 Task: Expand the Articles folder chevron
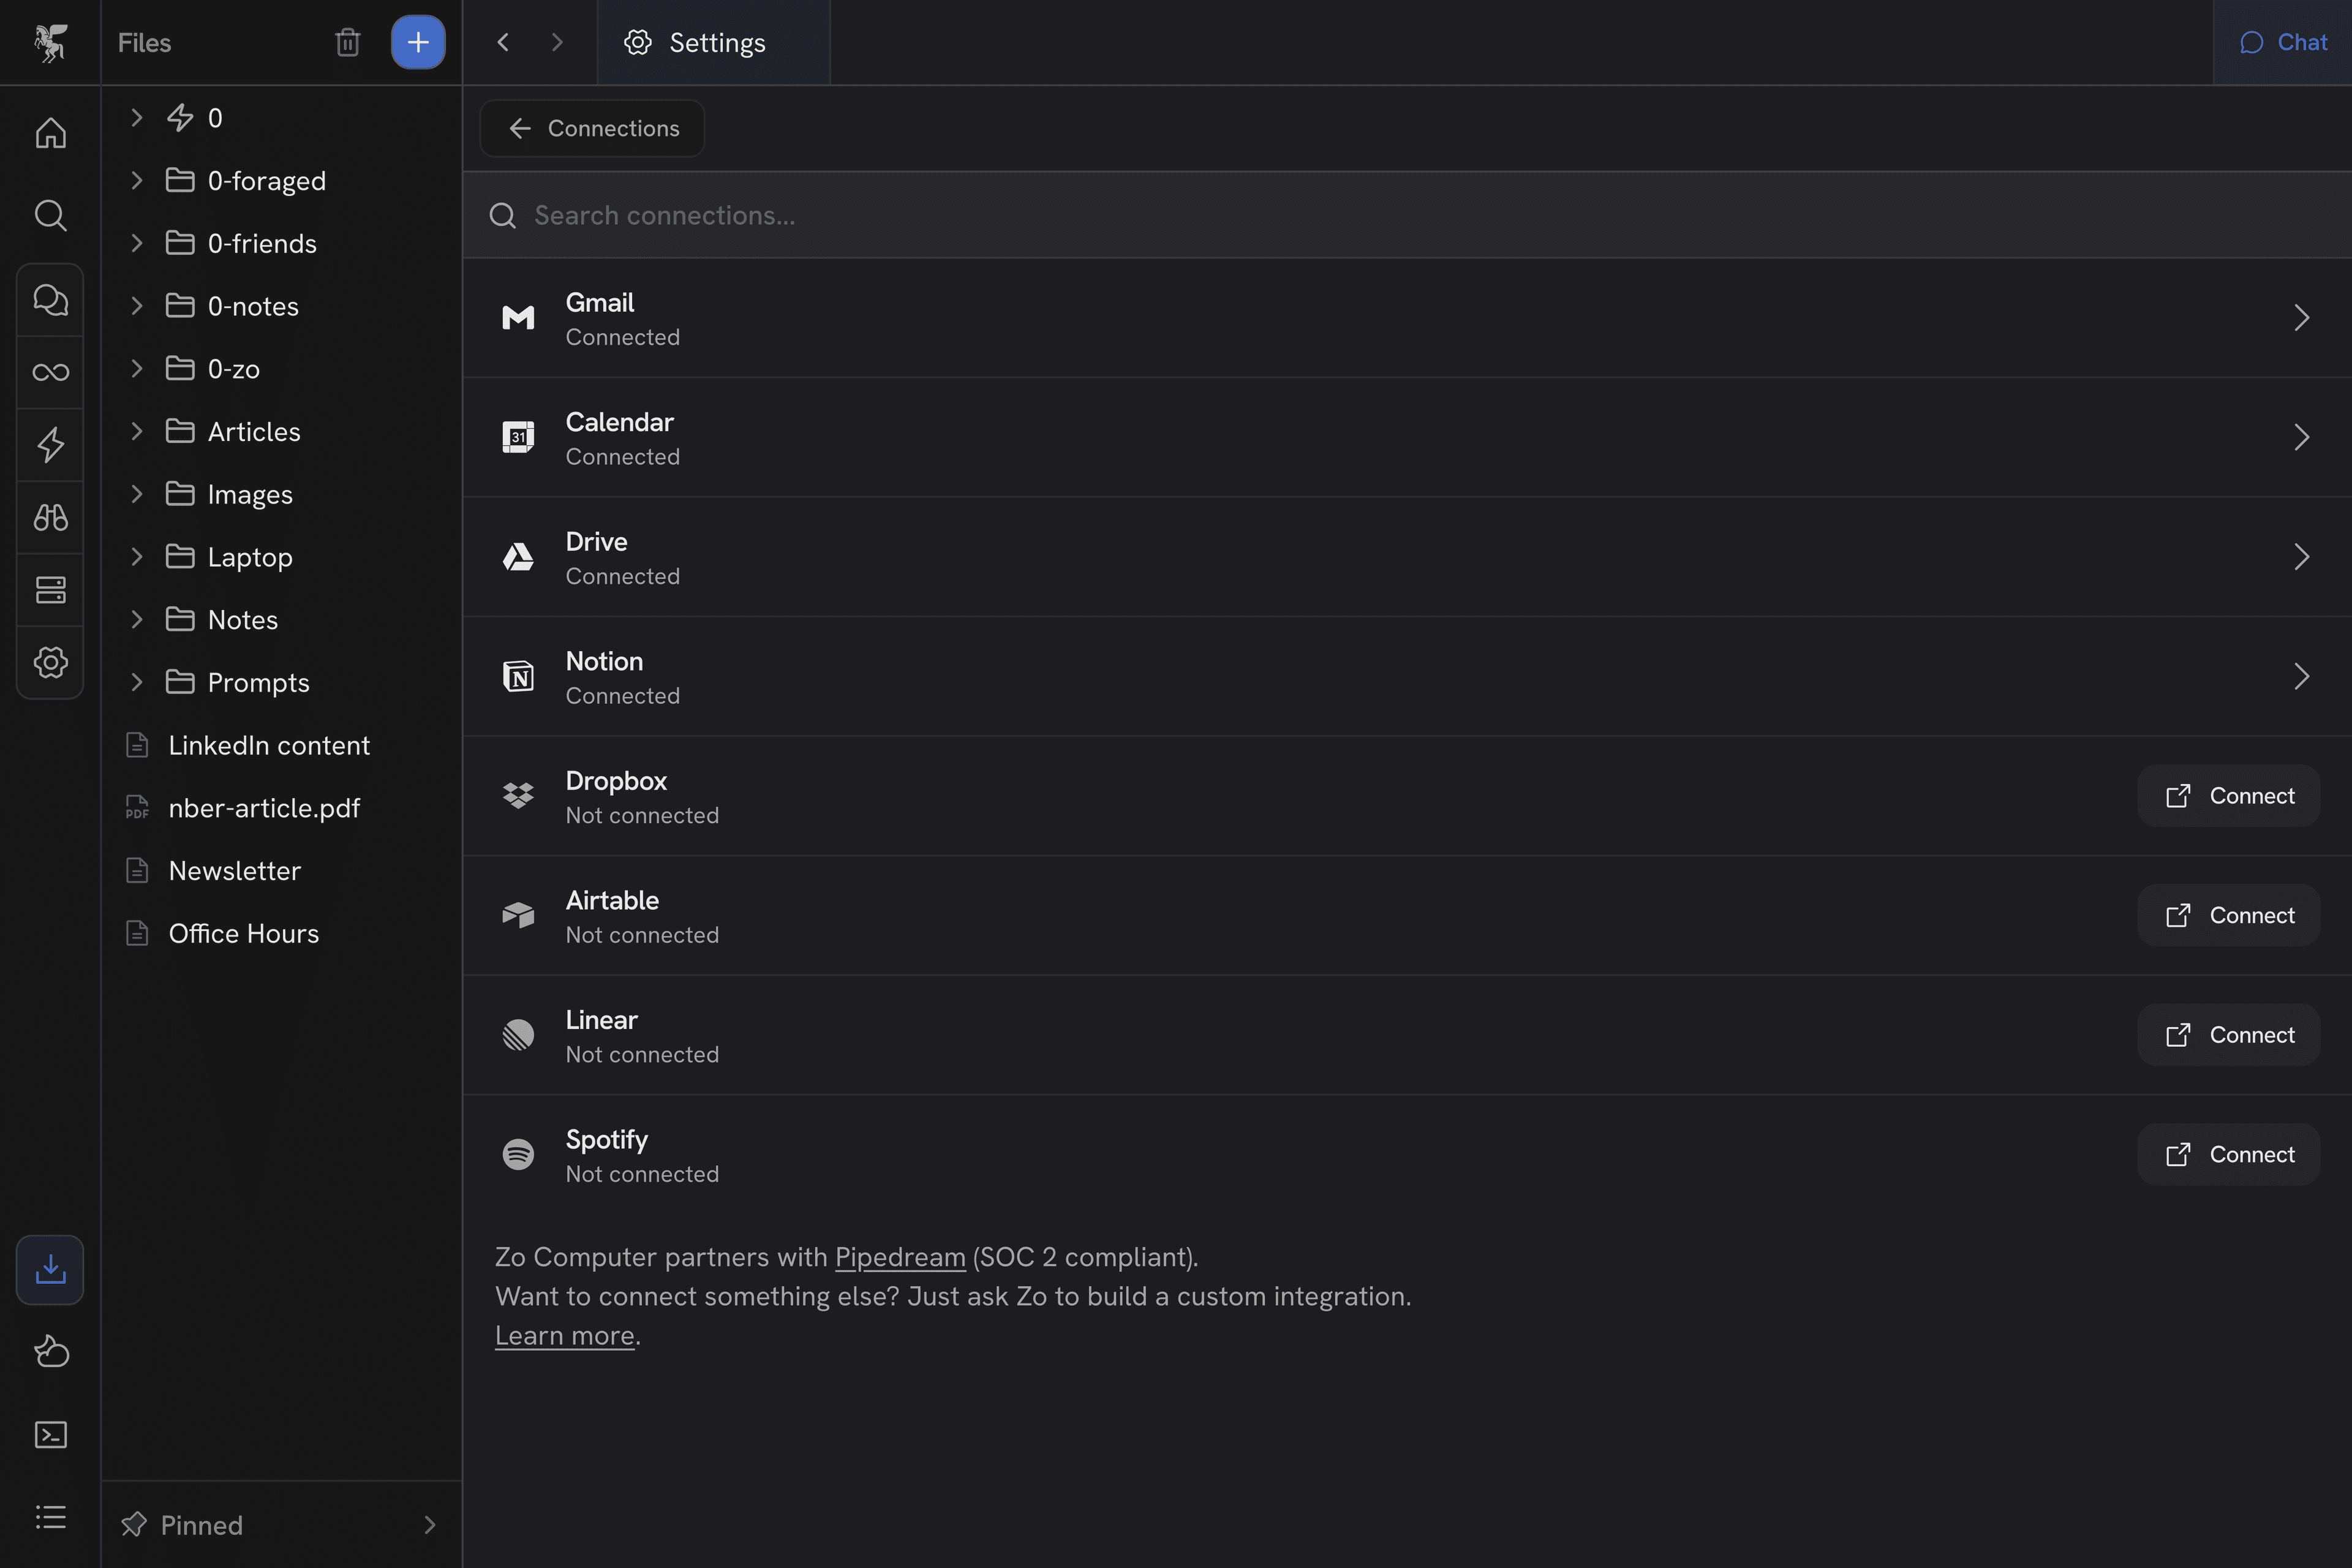tap(137, 432)
